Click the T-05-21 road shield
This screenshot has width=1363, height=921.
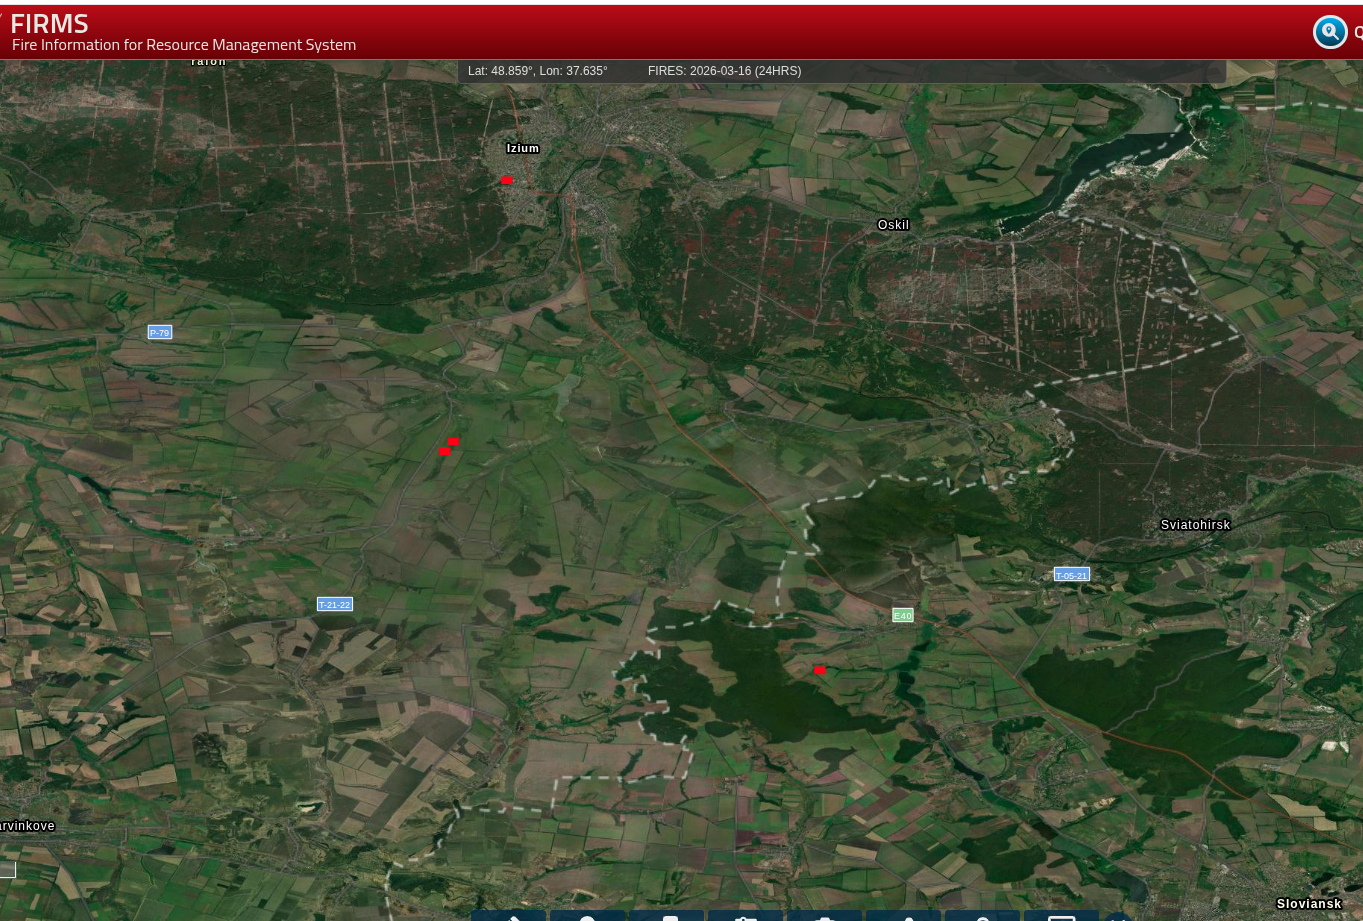click(x=1072, y=575)
